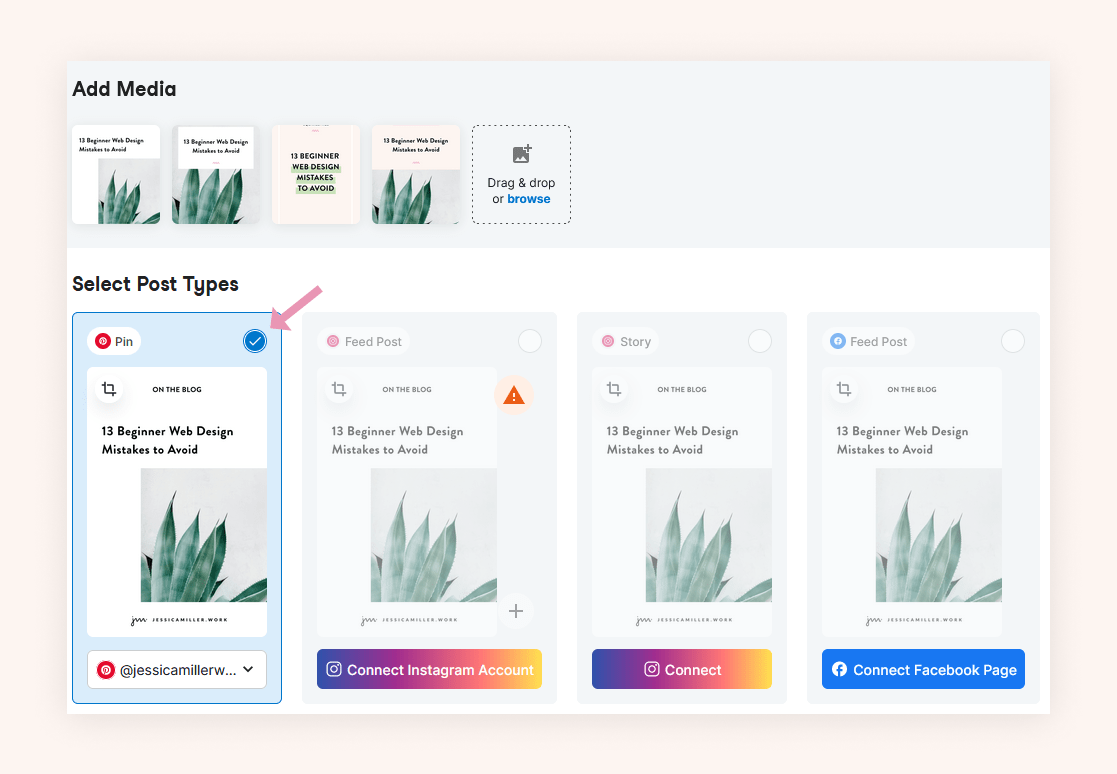Screen dimensions: 1117x774
Task: Click the Connect Facebook Page button
Action: tap(922, 669)
